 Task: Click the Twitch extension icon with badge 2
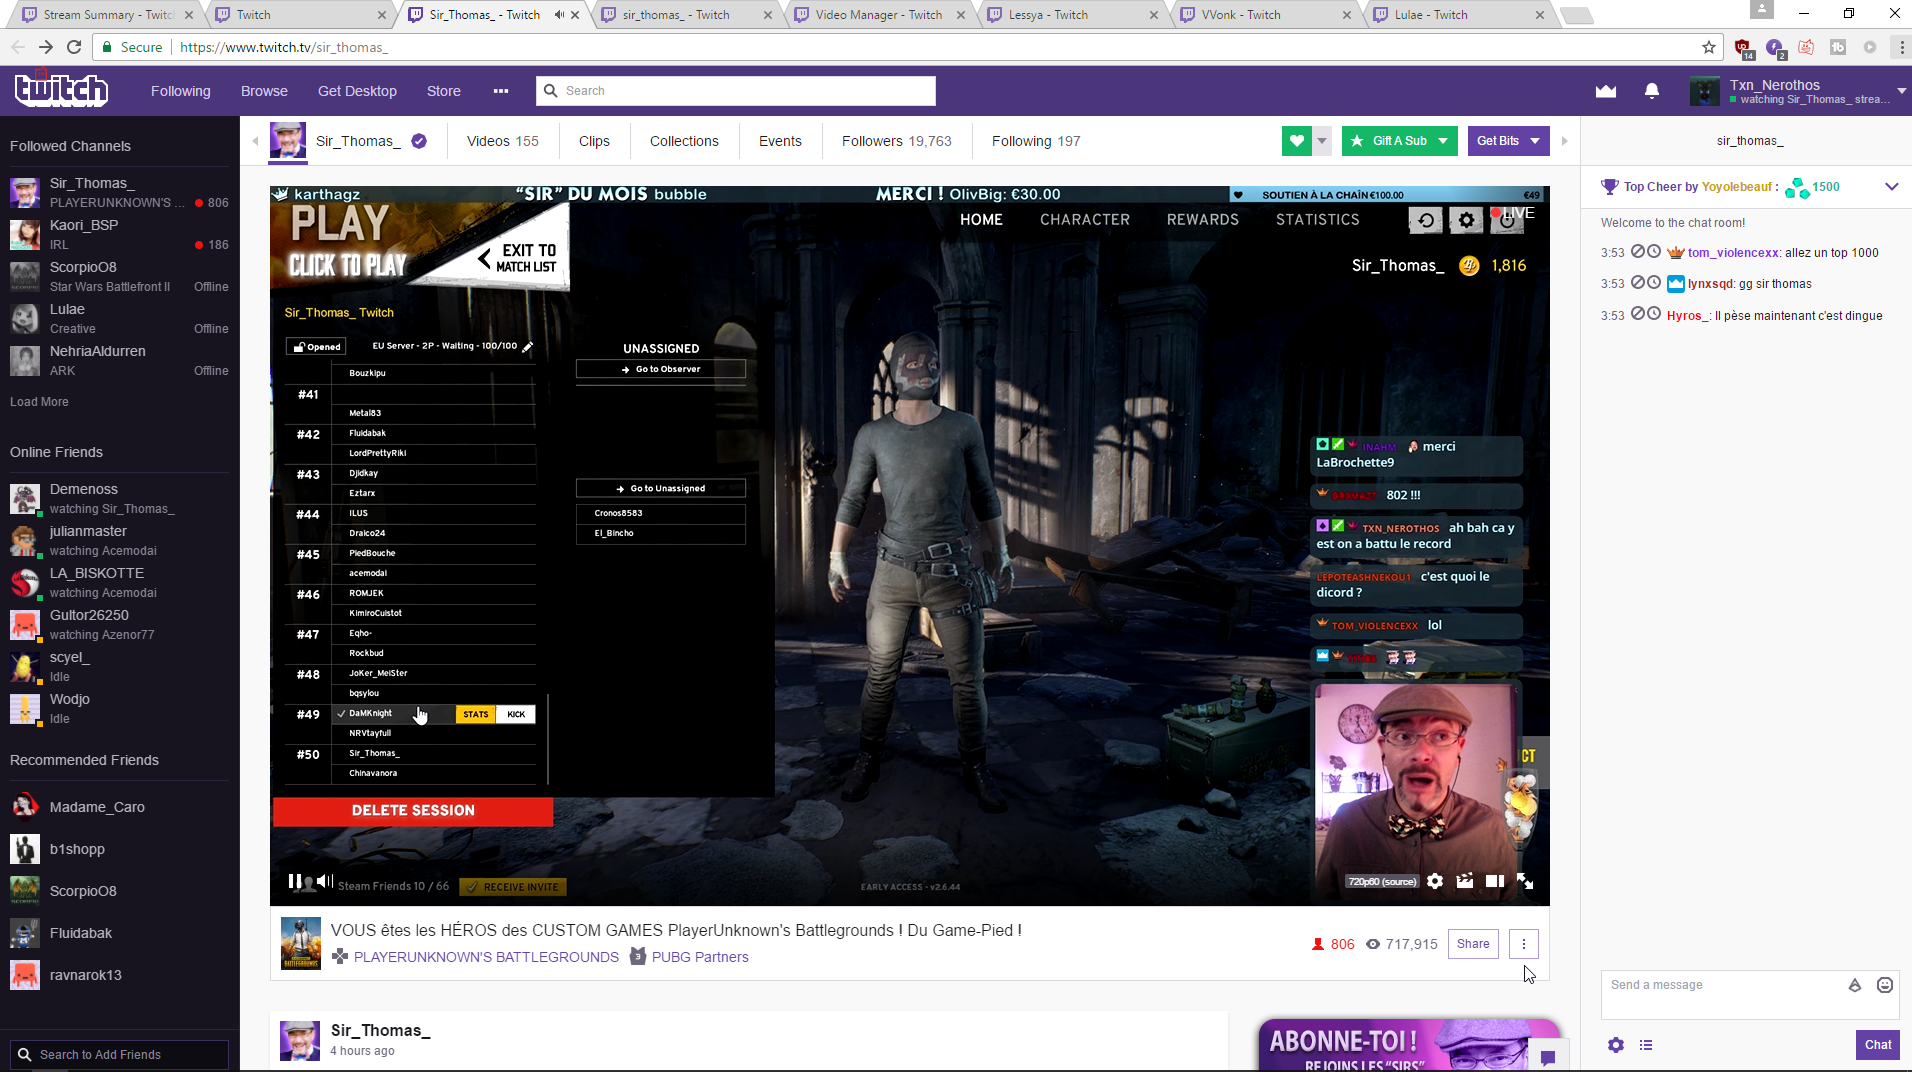[x=1775, y=47]
